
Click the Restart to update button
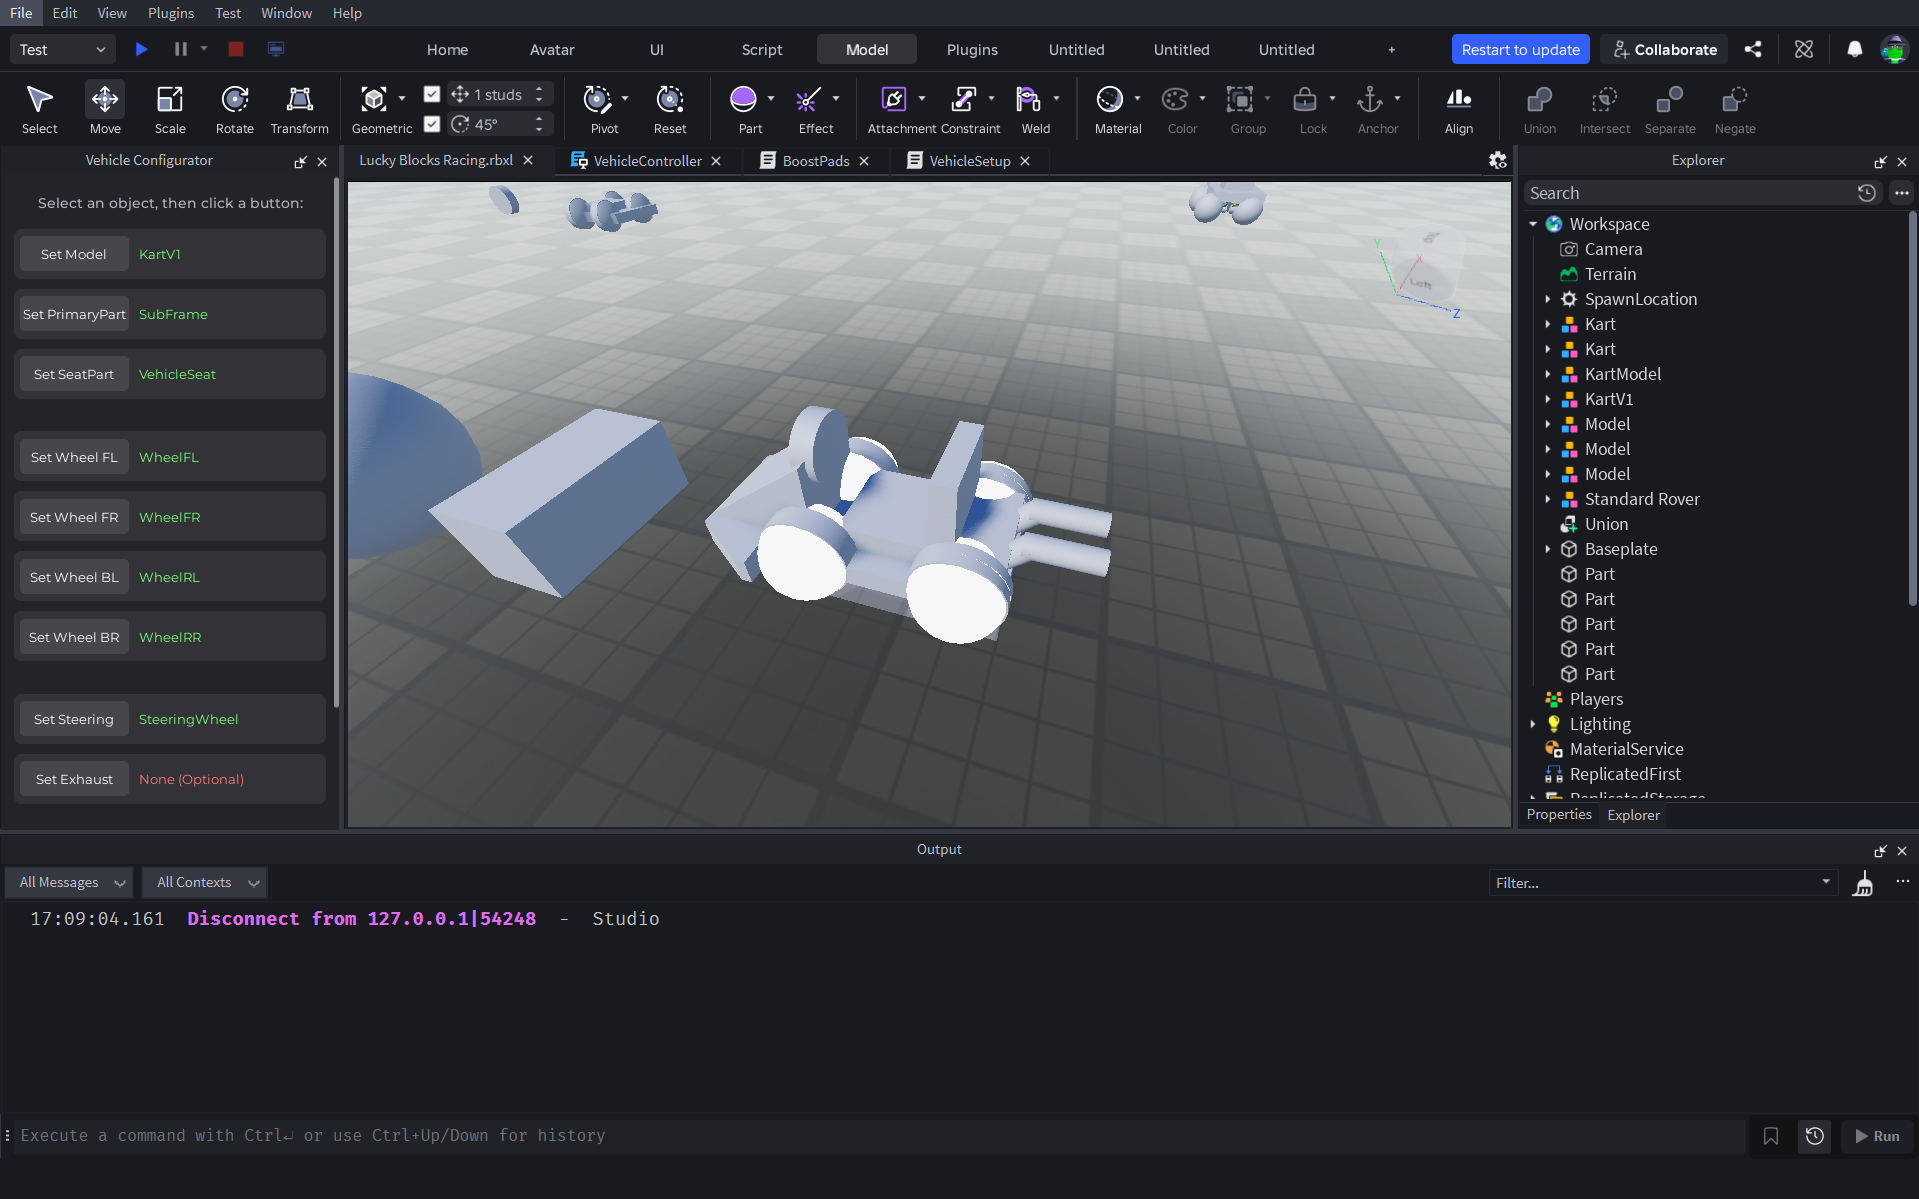click(x=1520, y=49)
